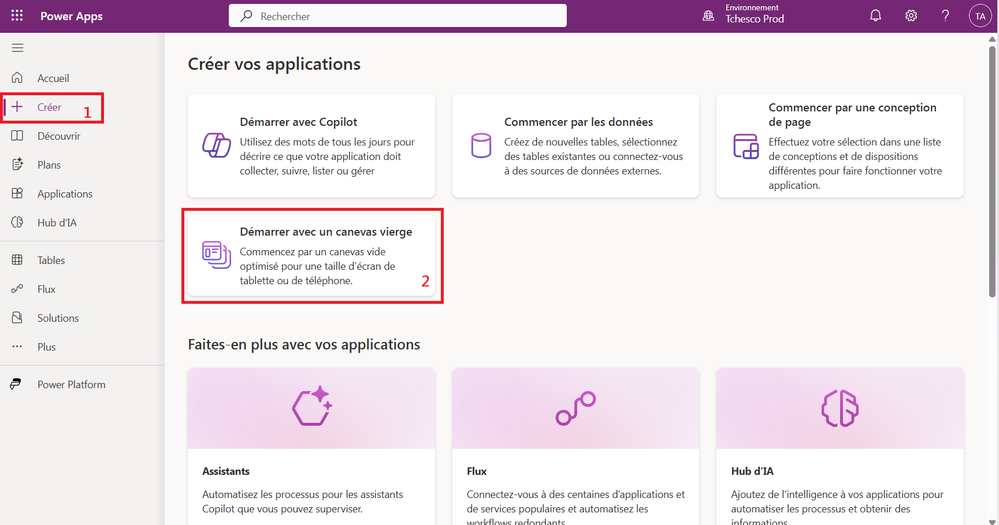Click the page vertical scrollbar thumb
999x525 pixels.
tap(992, 171)
